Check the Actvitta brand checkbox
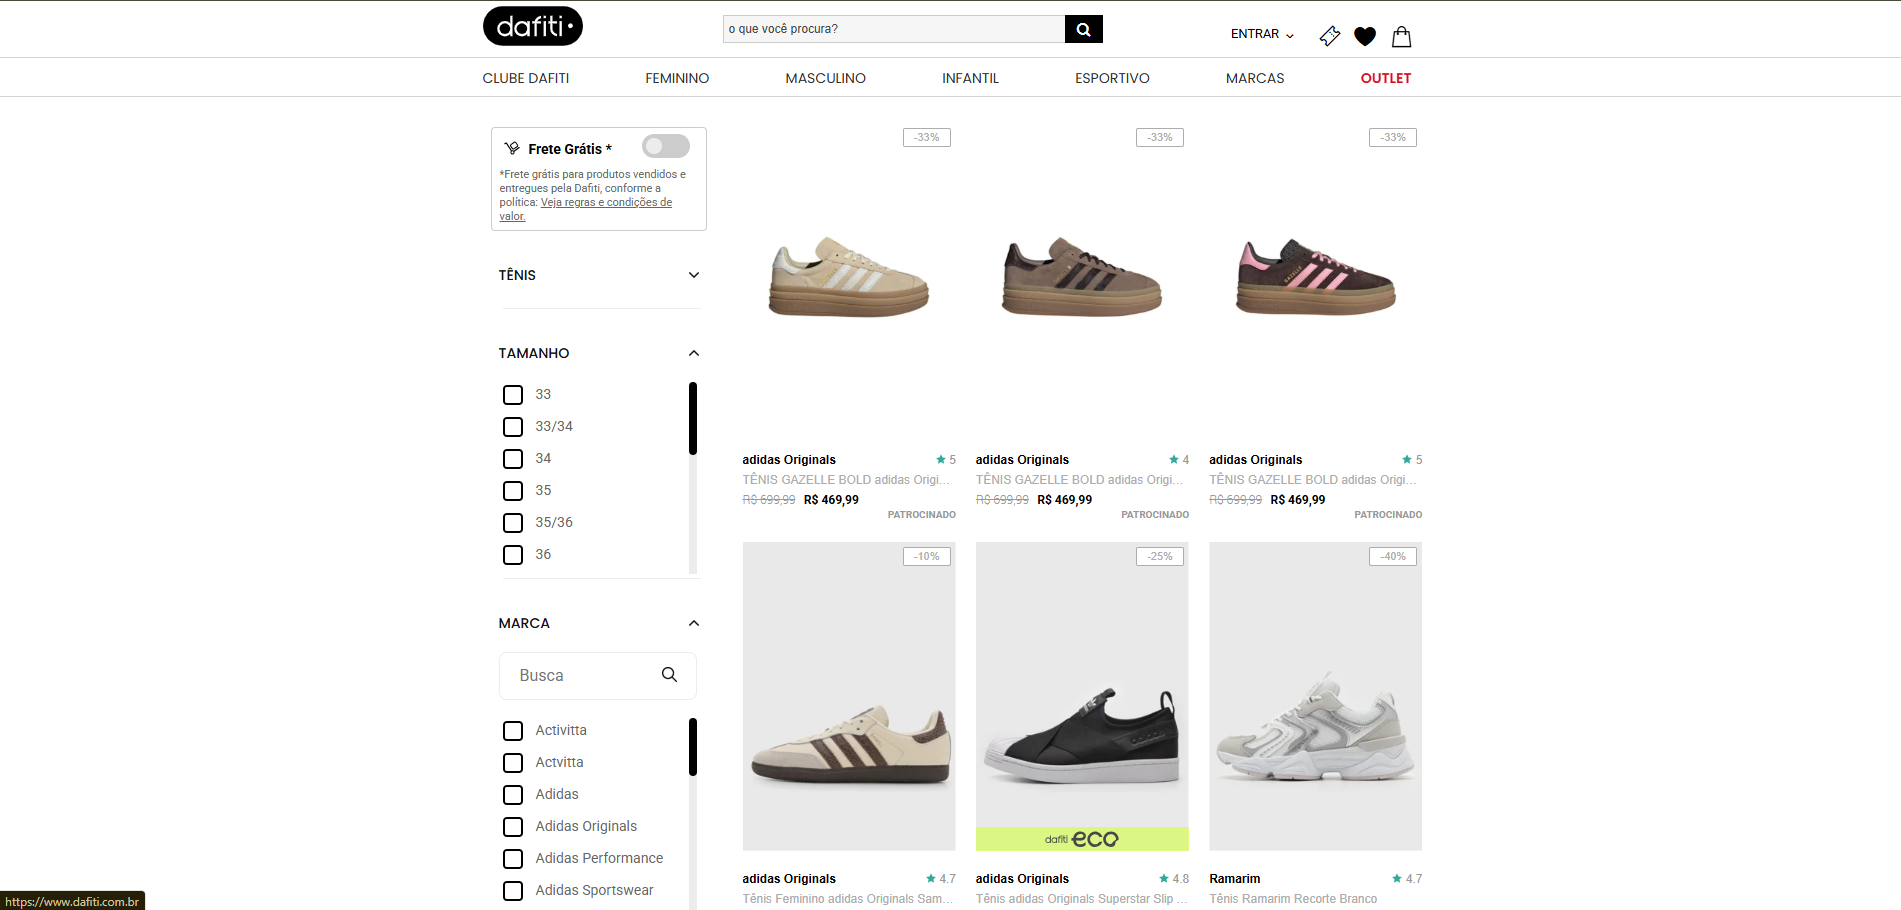 (513, 763)
